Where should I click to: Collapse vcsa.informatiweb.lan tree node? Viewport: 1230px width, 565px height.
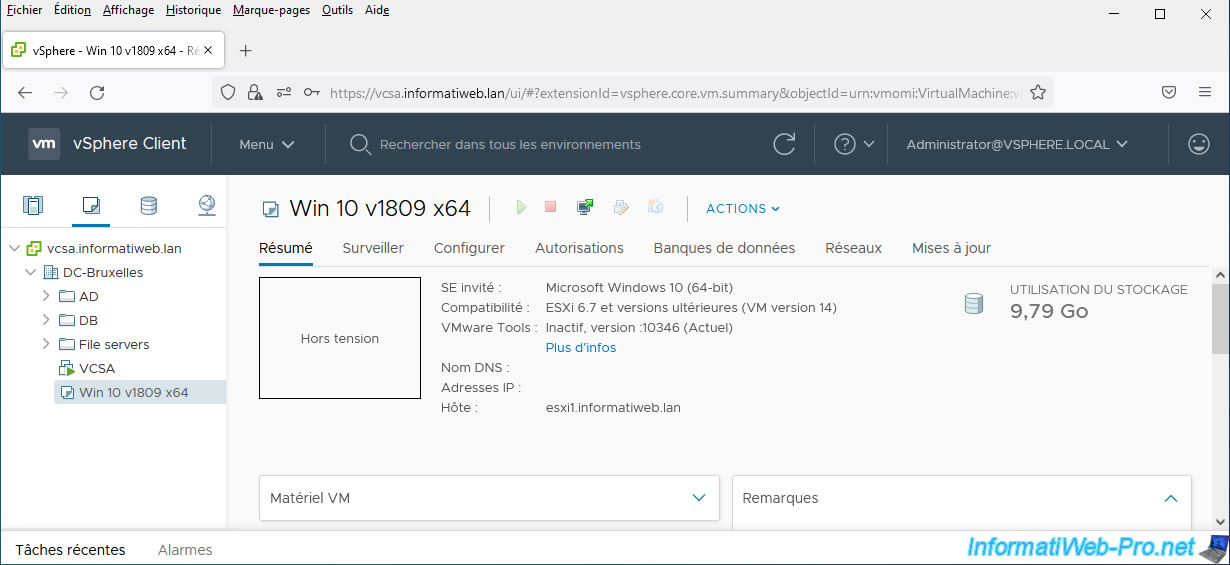14,248
